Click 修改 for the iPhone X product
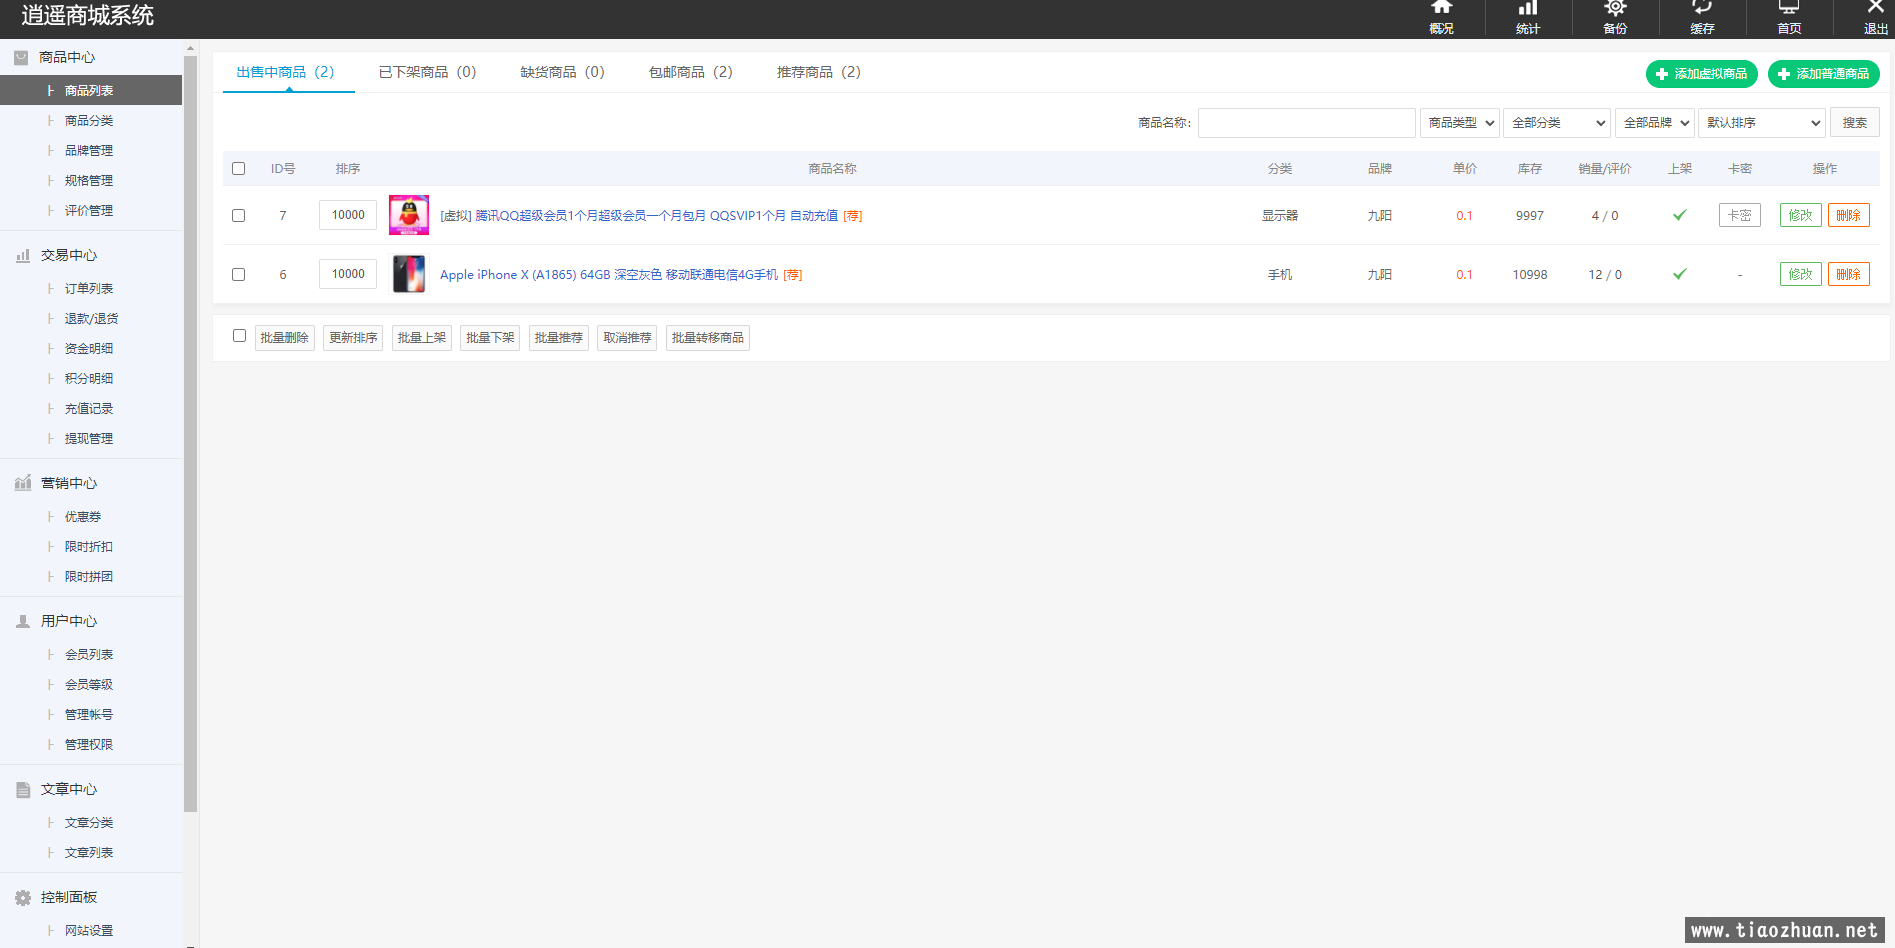1895x948 pixels. click(x=1801, y=274)
